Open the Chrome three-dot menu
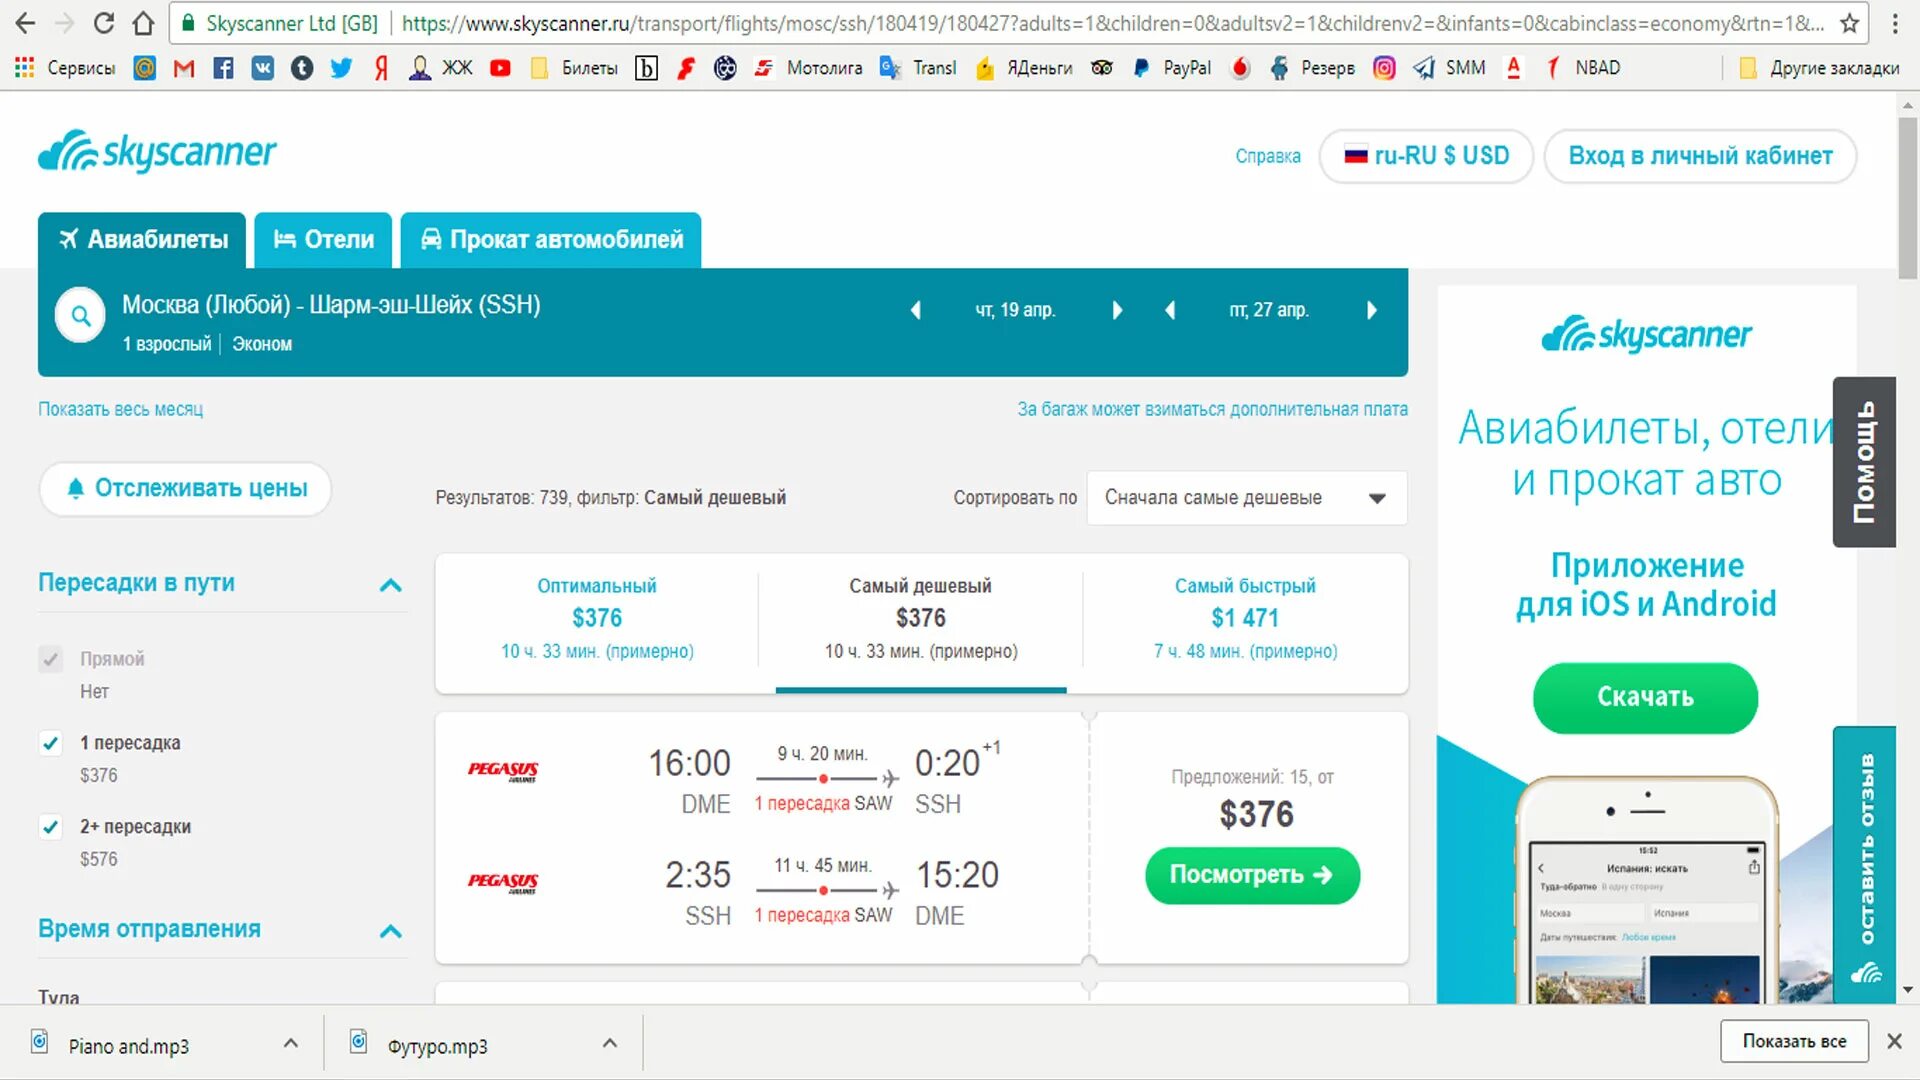The image size is (1920, 1080). tap(1895, 23)
